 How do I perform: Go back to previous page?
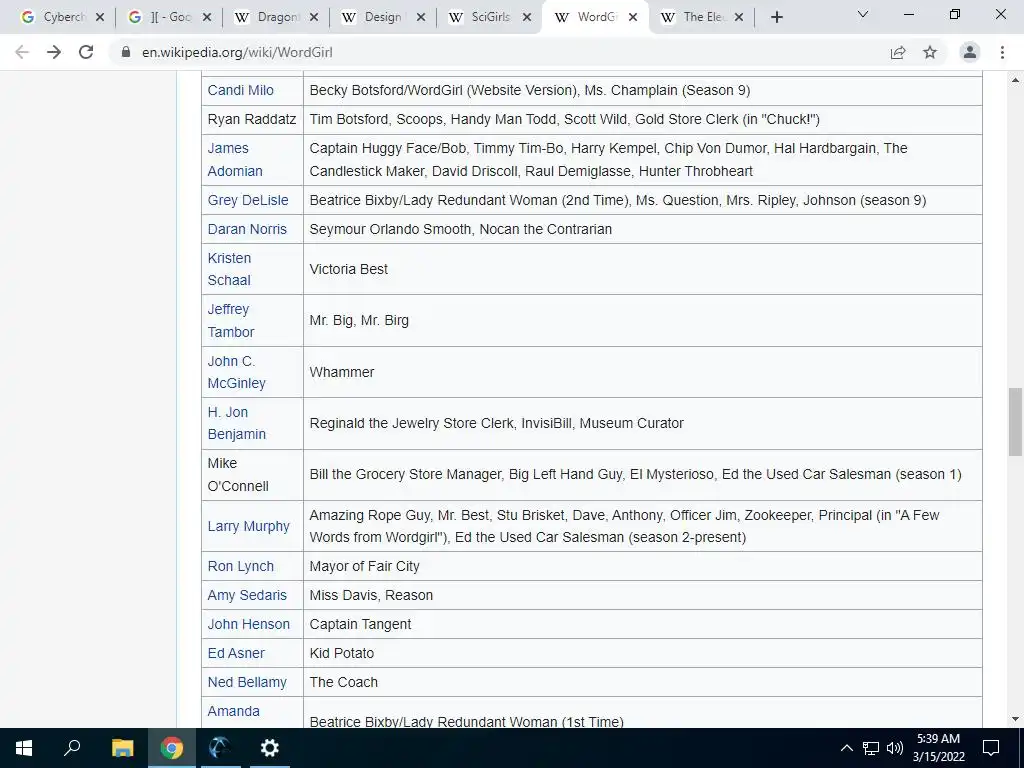[22, 52]
